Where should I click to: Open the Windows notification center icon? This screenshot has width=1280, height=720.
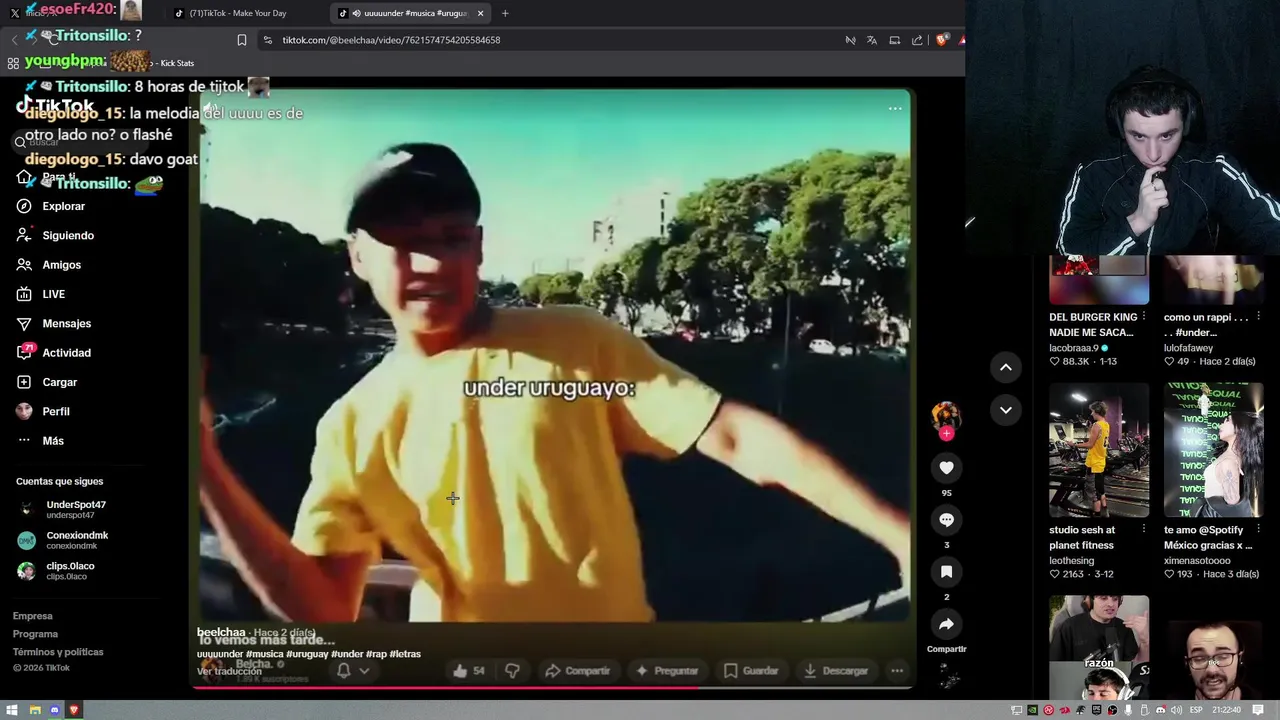(x=1258, y=710)
